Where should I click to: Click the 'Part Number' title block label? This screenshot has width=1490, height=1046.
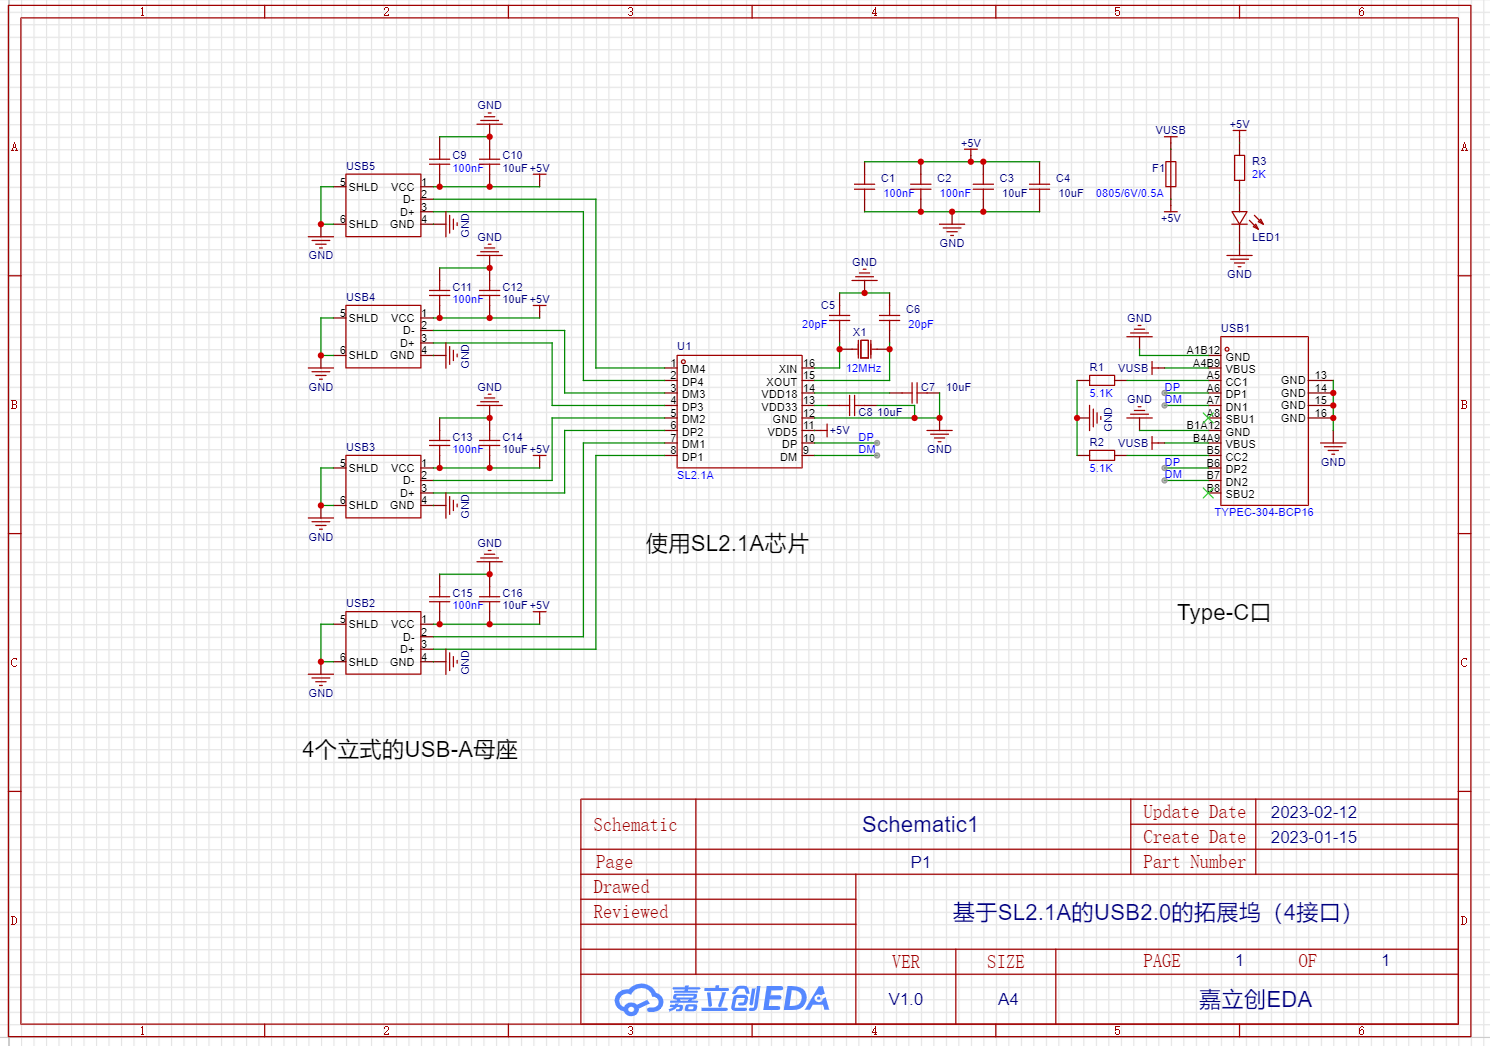pyautogui.click(x=1194, y=862)
